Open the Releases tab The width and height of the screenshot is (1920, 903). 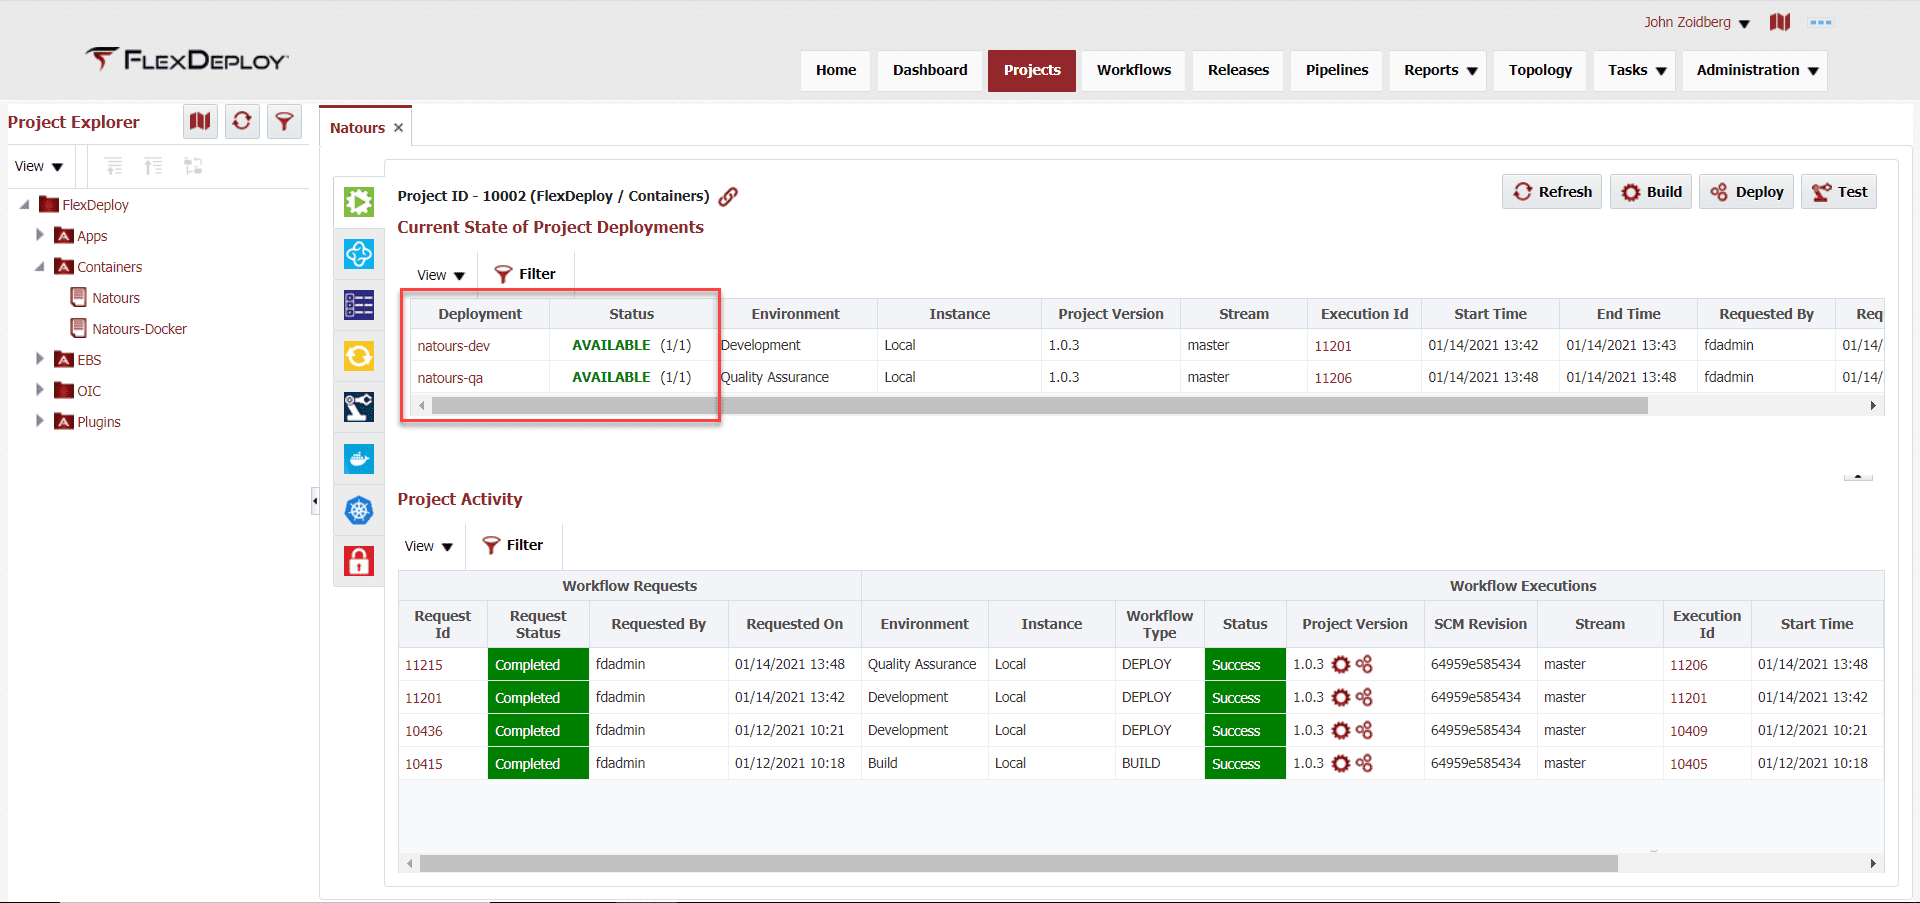1238,70
